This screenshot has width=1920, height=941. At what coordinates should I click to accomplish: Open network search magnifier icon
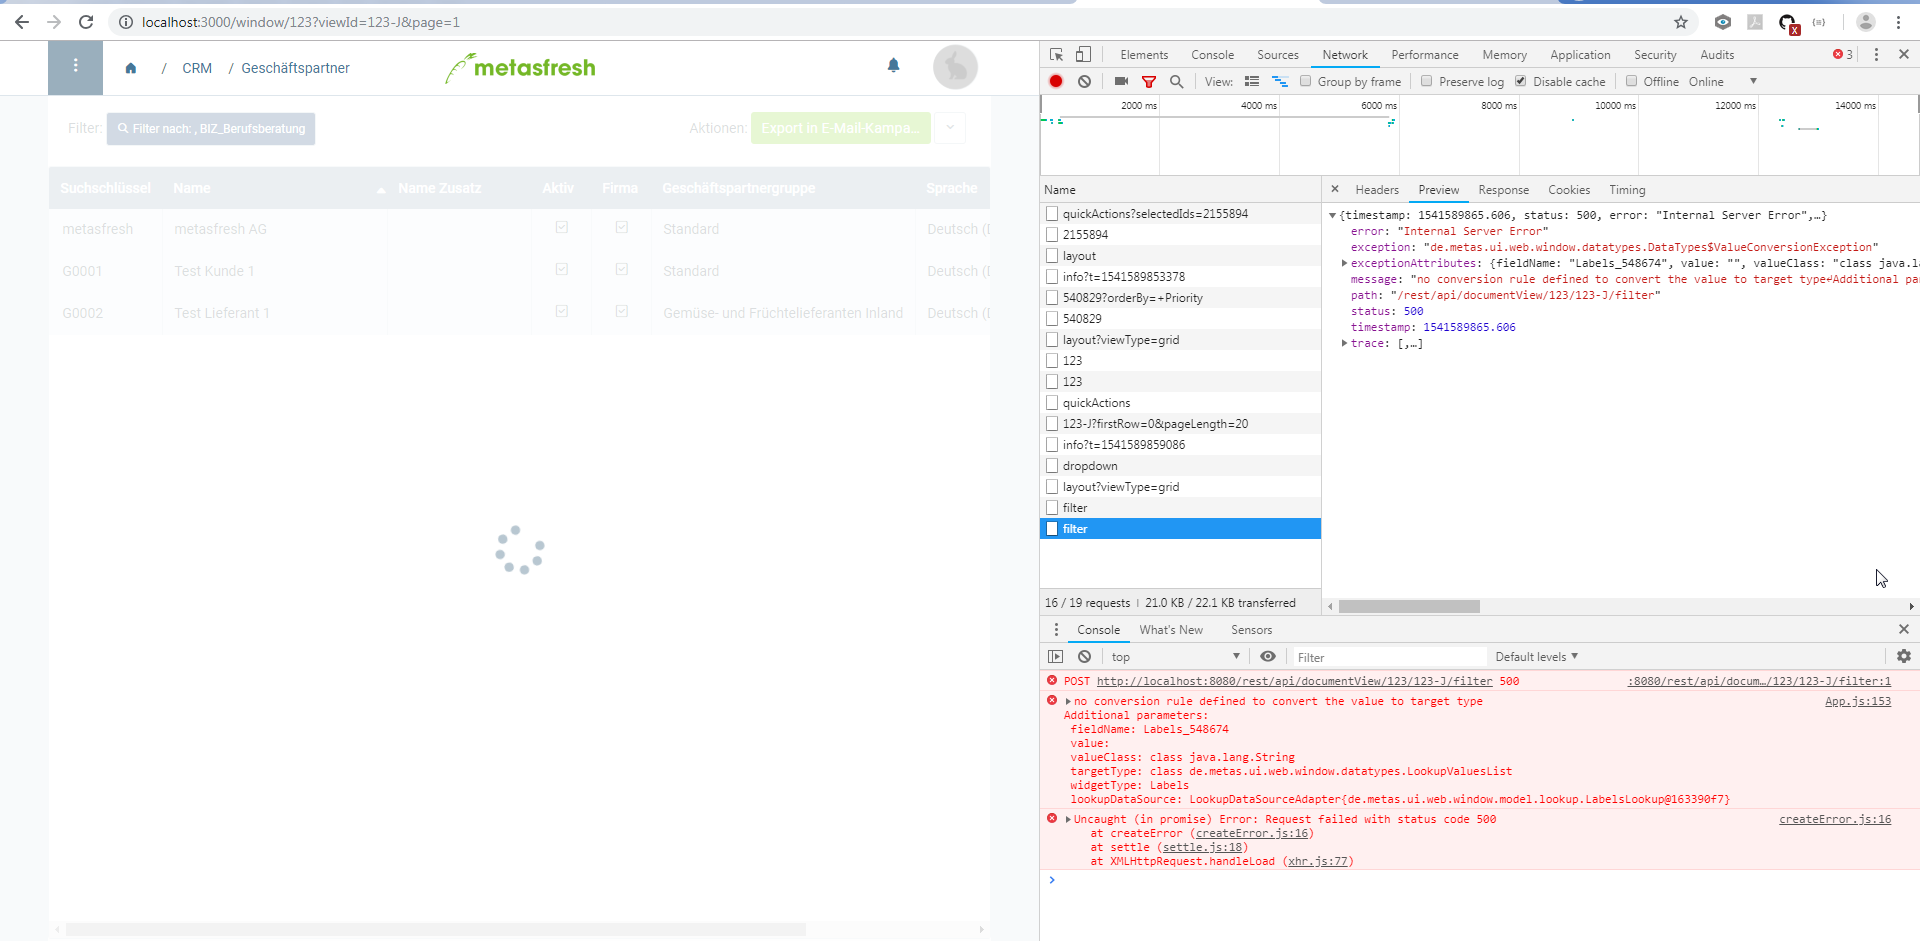point(1177,81)
